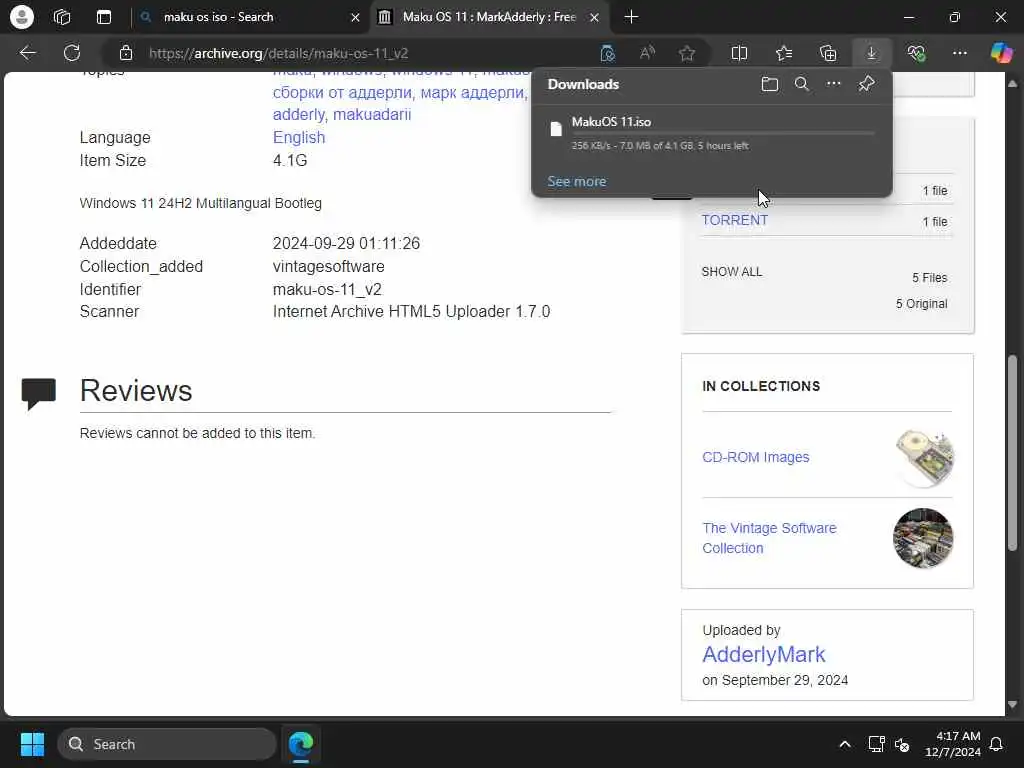Open the clock showing 4:17 AM
The image size is (1024, 768).
click(953, 744)
